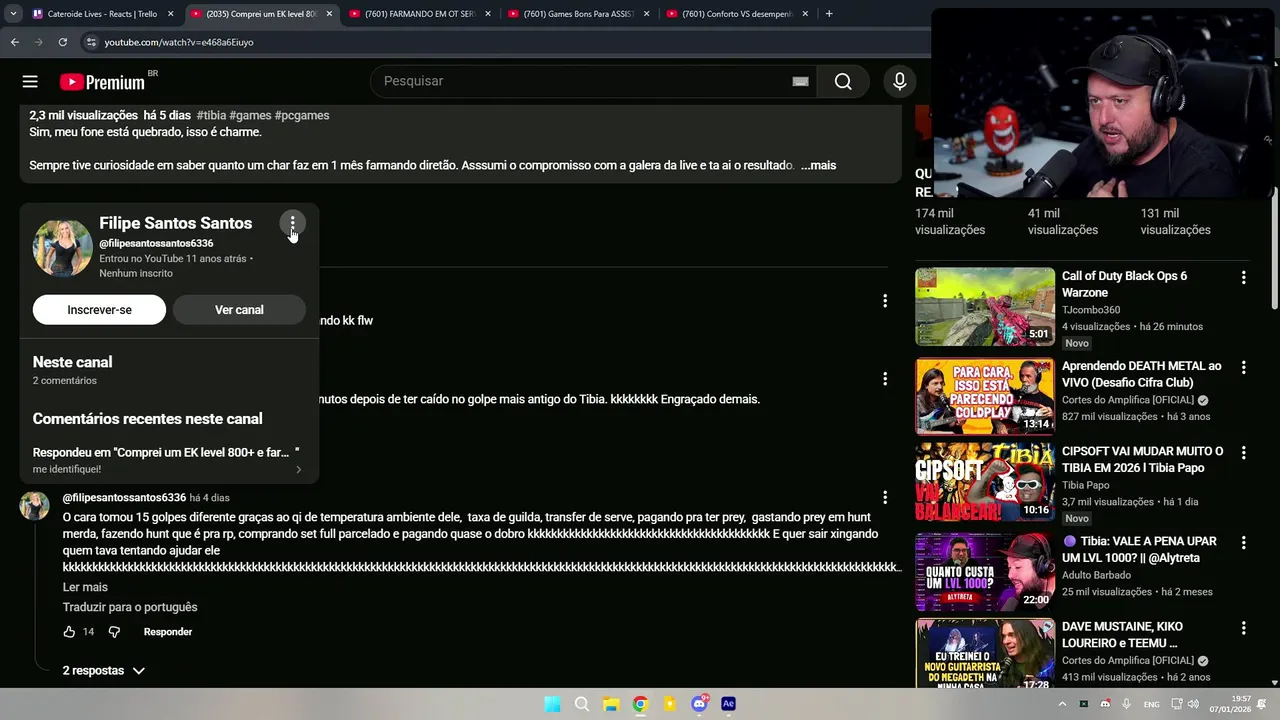Show hidden system tray icons
Screen dimensions: 1280x720
[1062, 704]
